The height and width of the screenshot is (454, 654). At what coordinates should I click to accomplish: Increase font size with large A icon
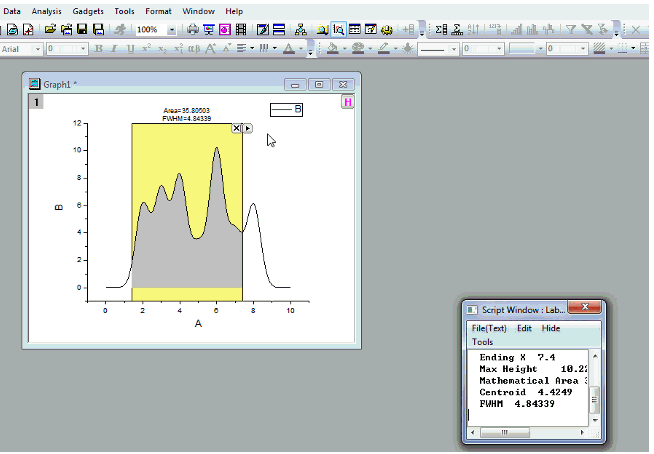(x=211, y=49)
